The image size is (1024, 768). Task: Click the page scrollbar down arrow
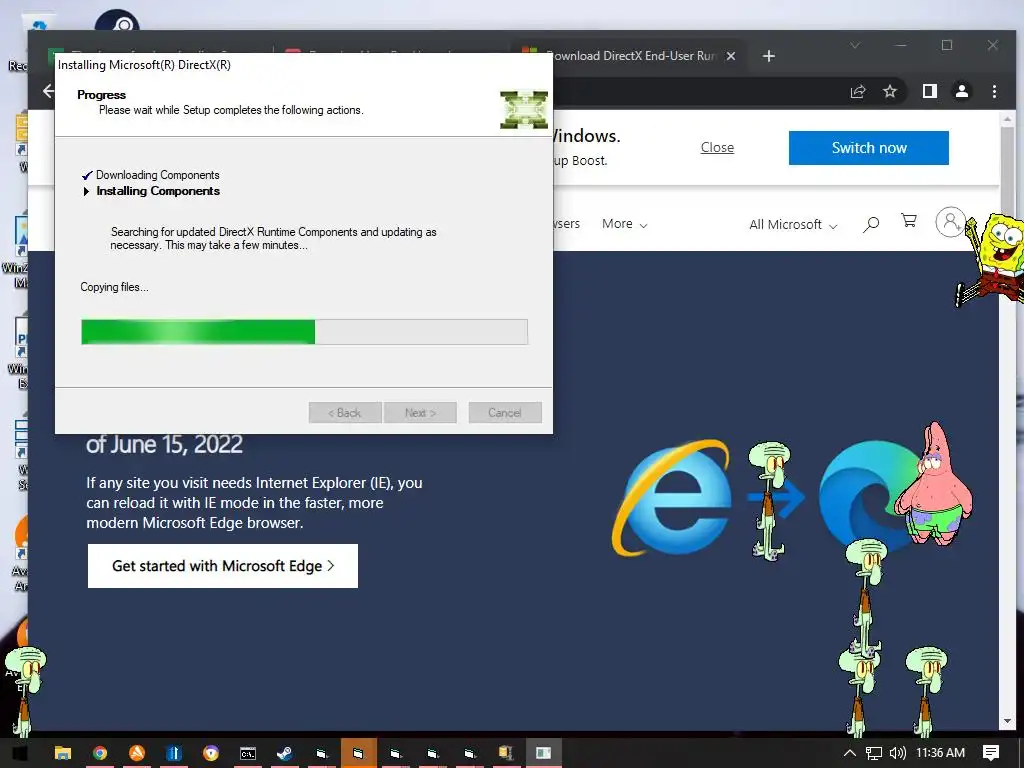click(1006, 722)
